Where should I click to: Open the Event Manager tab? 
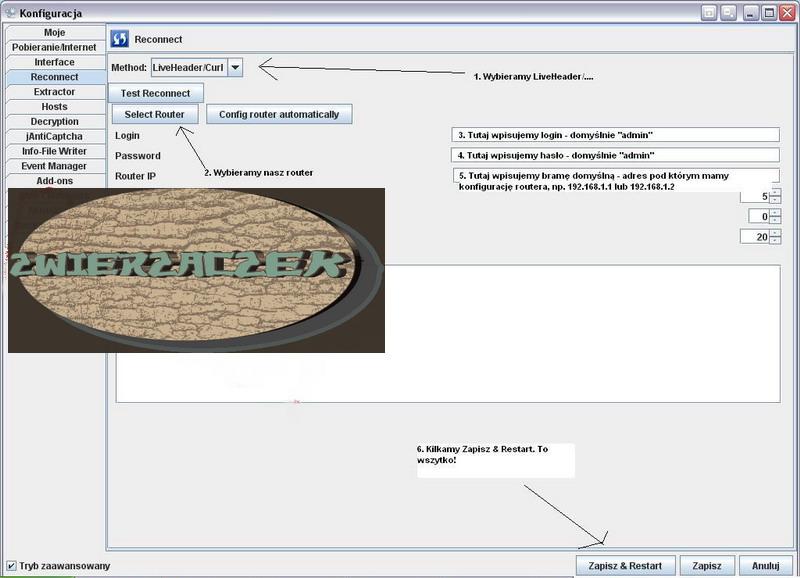click(54, 166)
